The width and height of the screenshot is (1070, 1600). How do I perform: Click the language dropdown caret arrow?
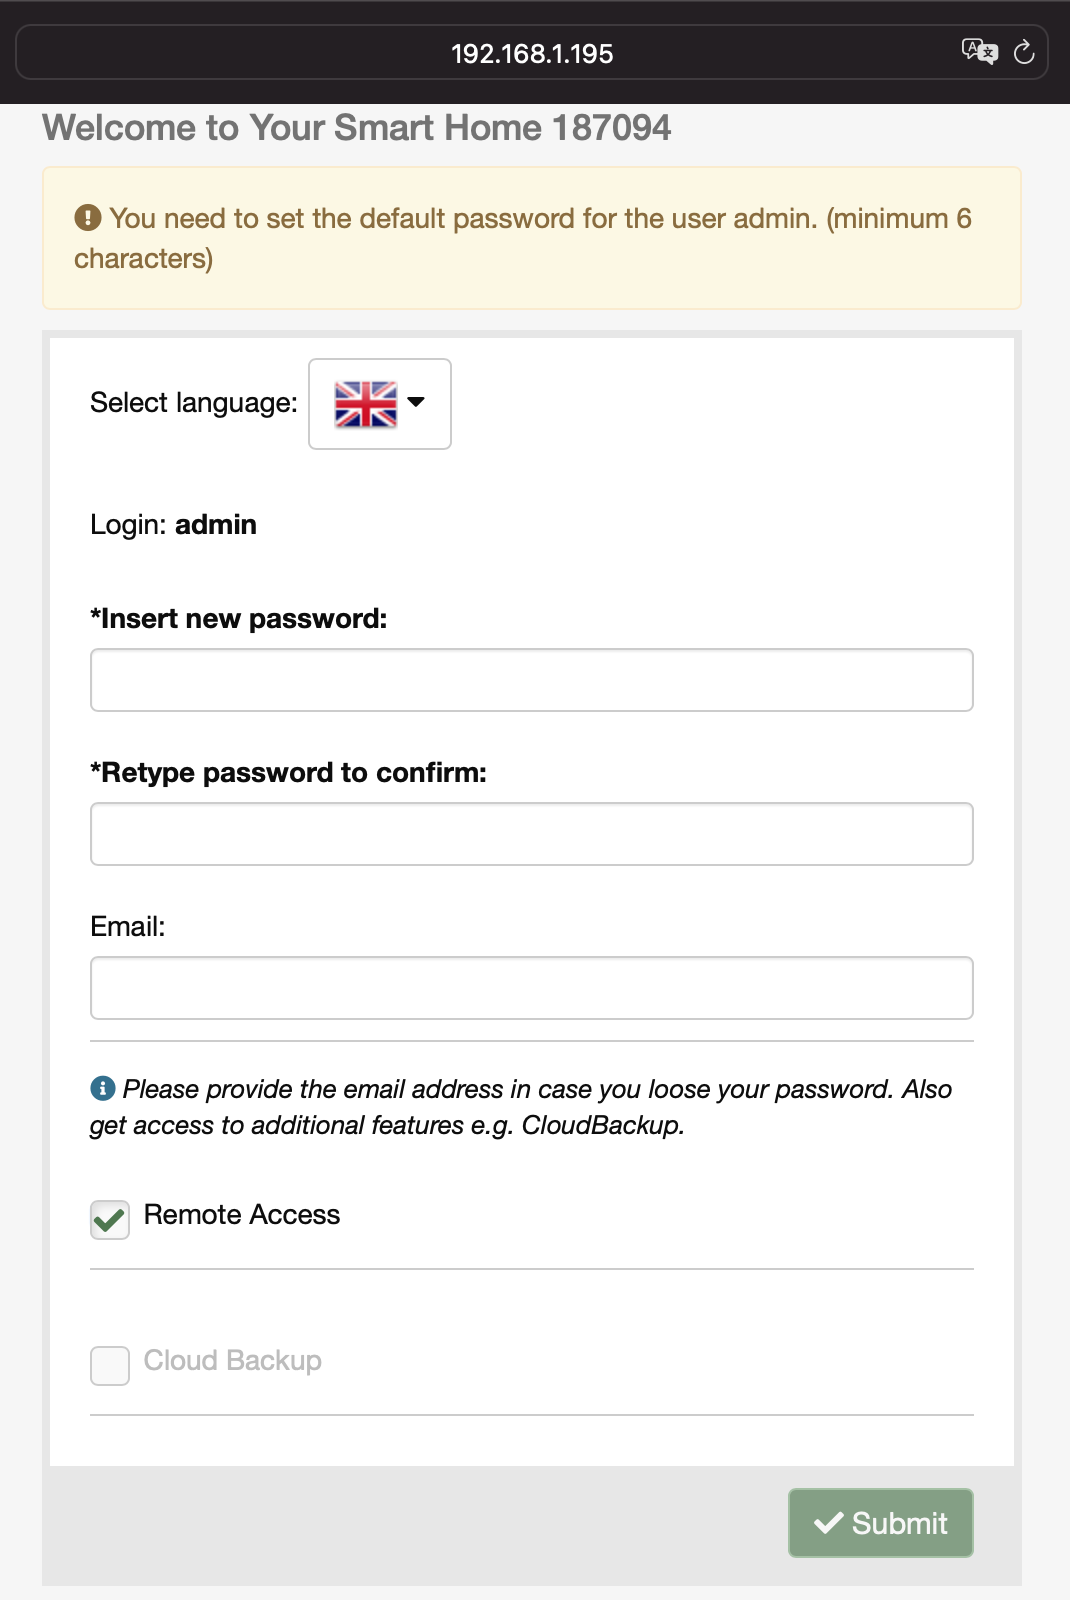pyautogui.click(x=416, y=402)
